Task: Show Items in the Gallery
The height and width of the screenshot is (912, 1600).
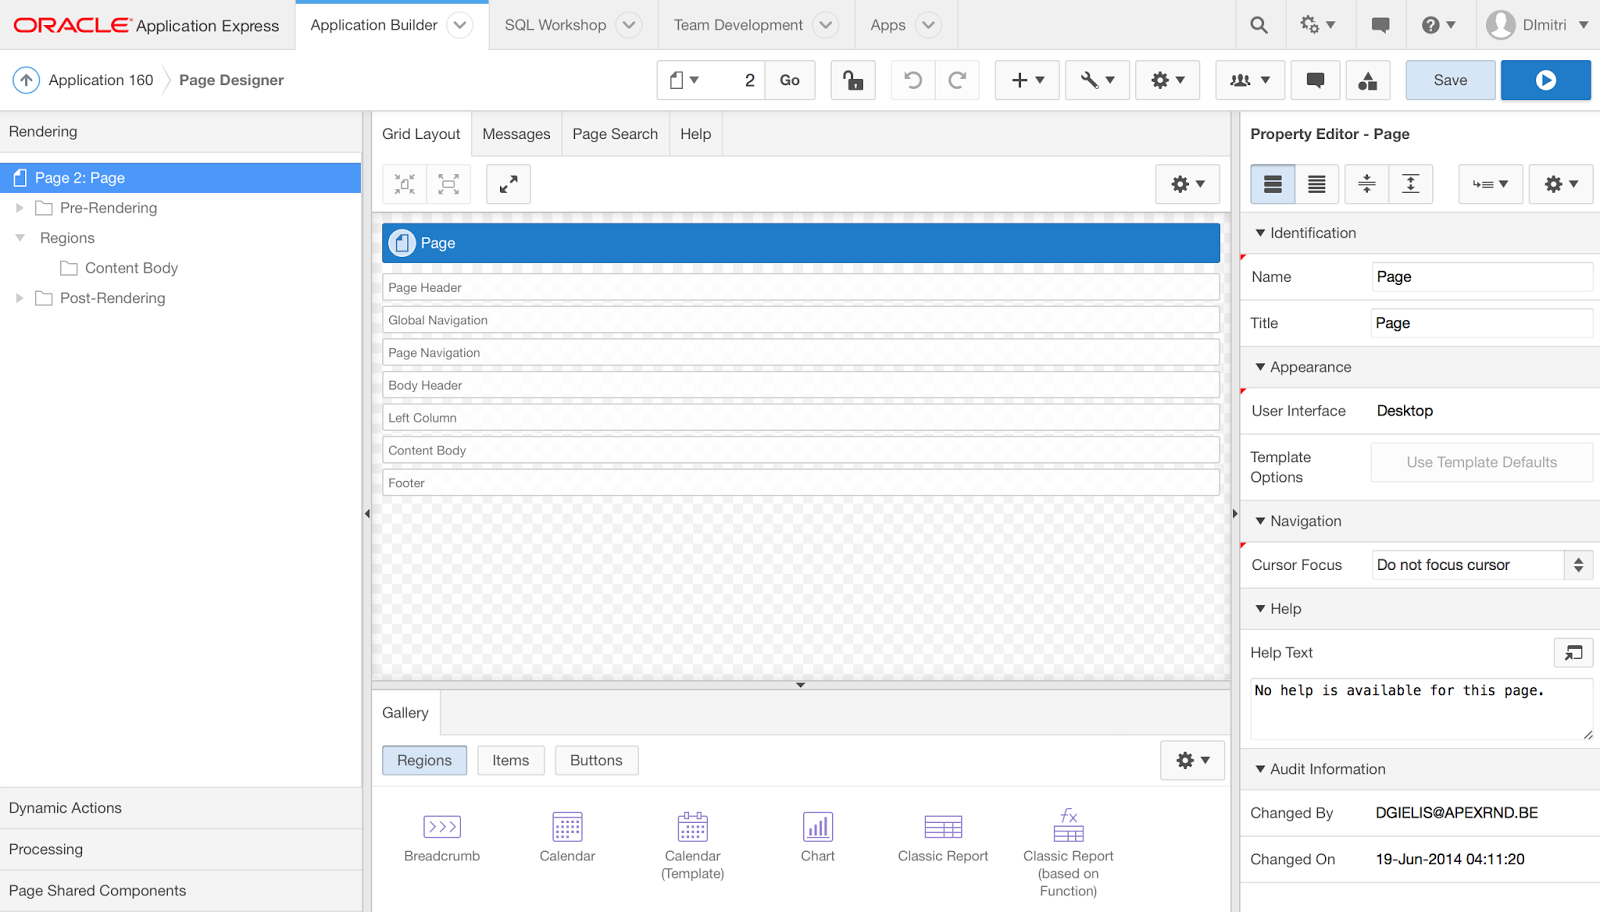Action: [x=511, y=760]
